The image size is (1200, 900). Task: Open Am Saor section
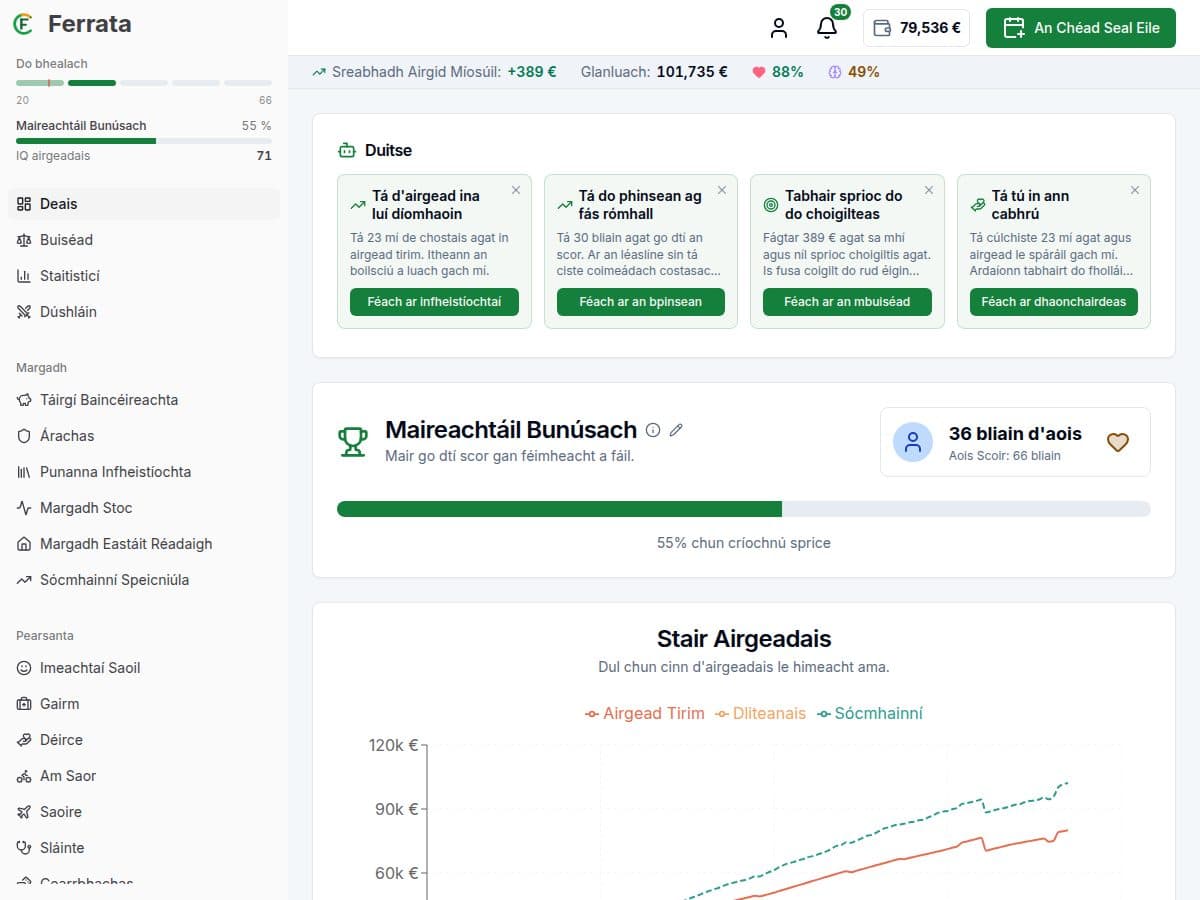click(144, 776)
